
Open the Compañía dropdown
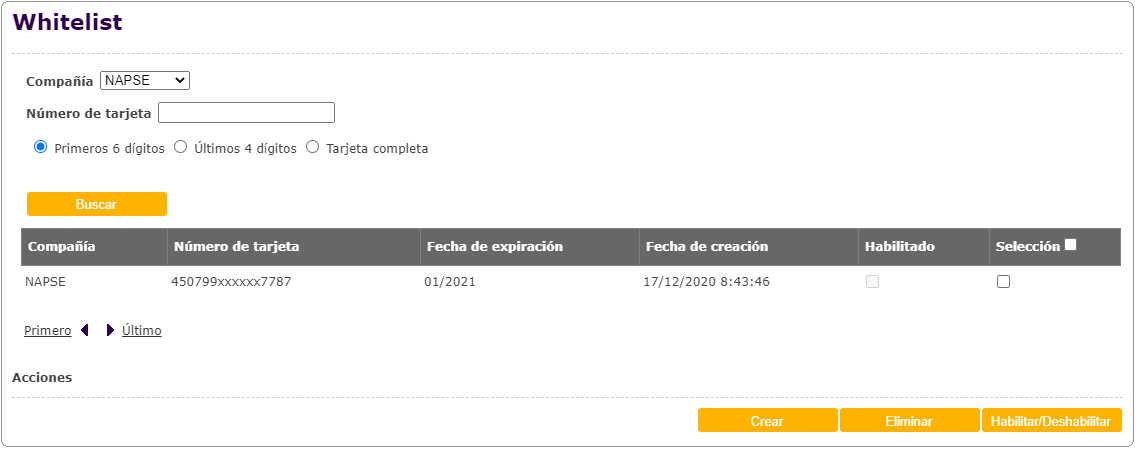(145, 81)
